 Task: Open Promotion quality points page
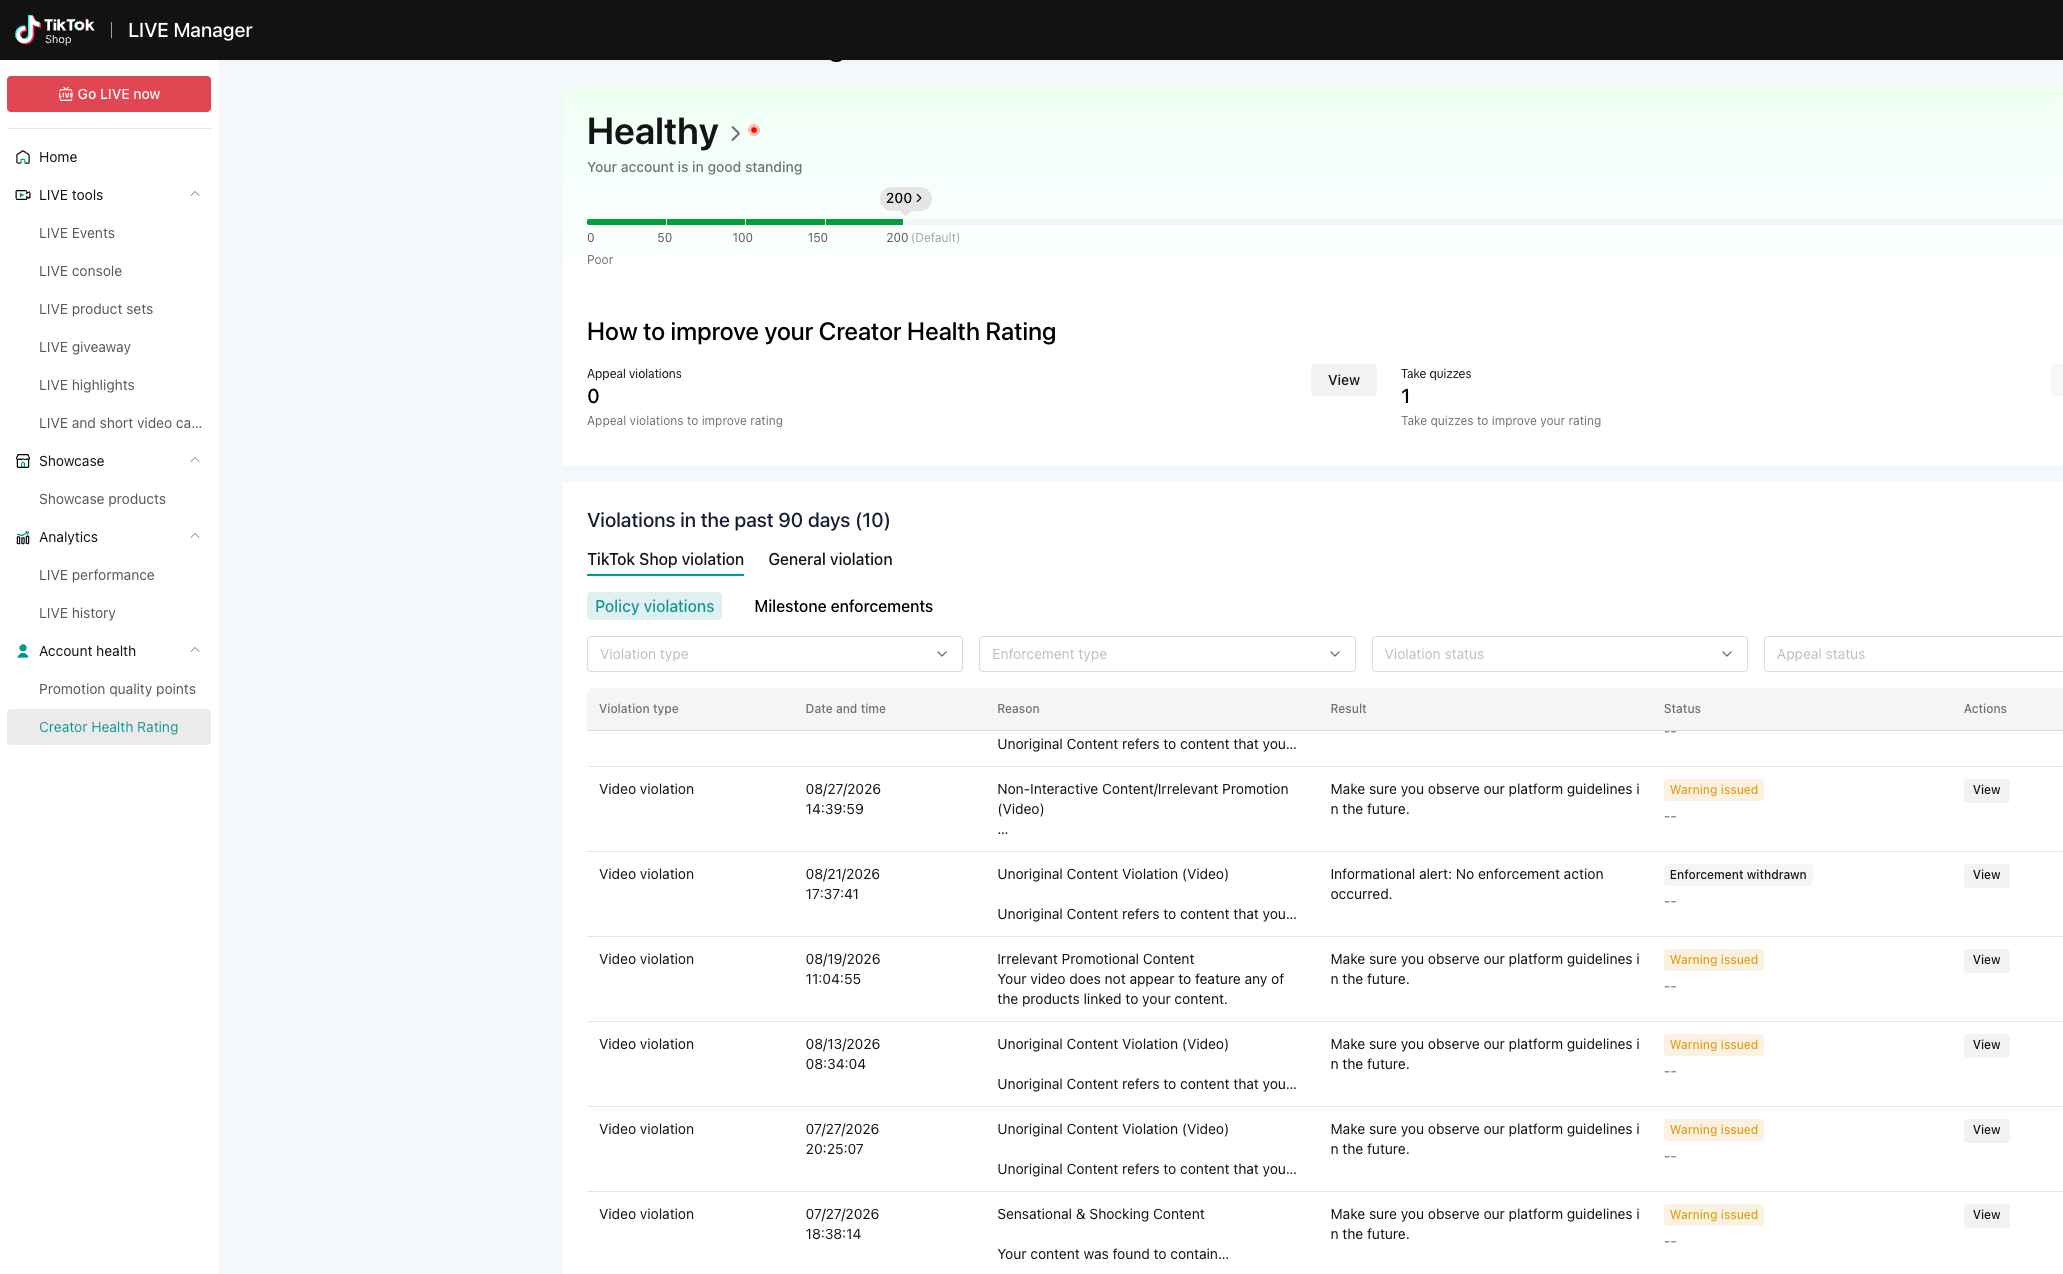coord(117,689)
